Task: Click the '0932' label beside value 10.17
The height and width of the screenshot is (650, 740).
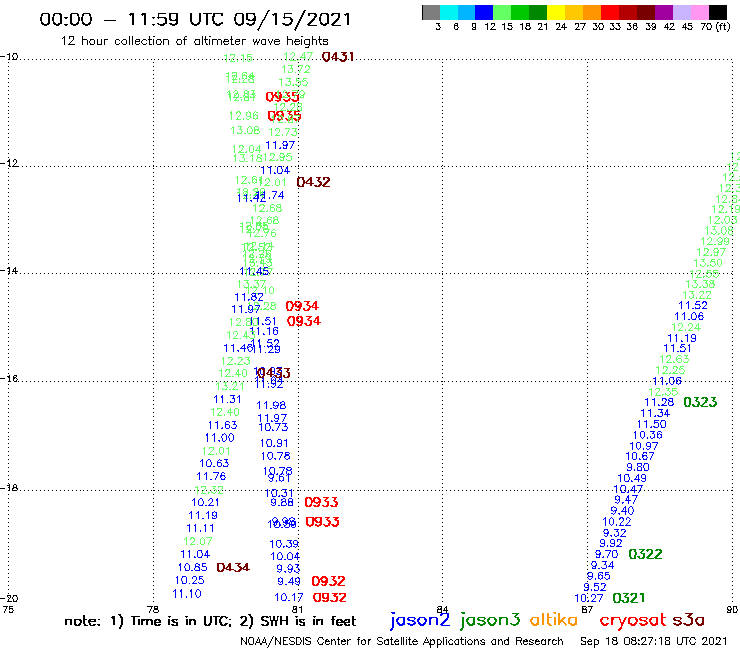Action: [x=330, y=598]
